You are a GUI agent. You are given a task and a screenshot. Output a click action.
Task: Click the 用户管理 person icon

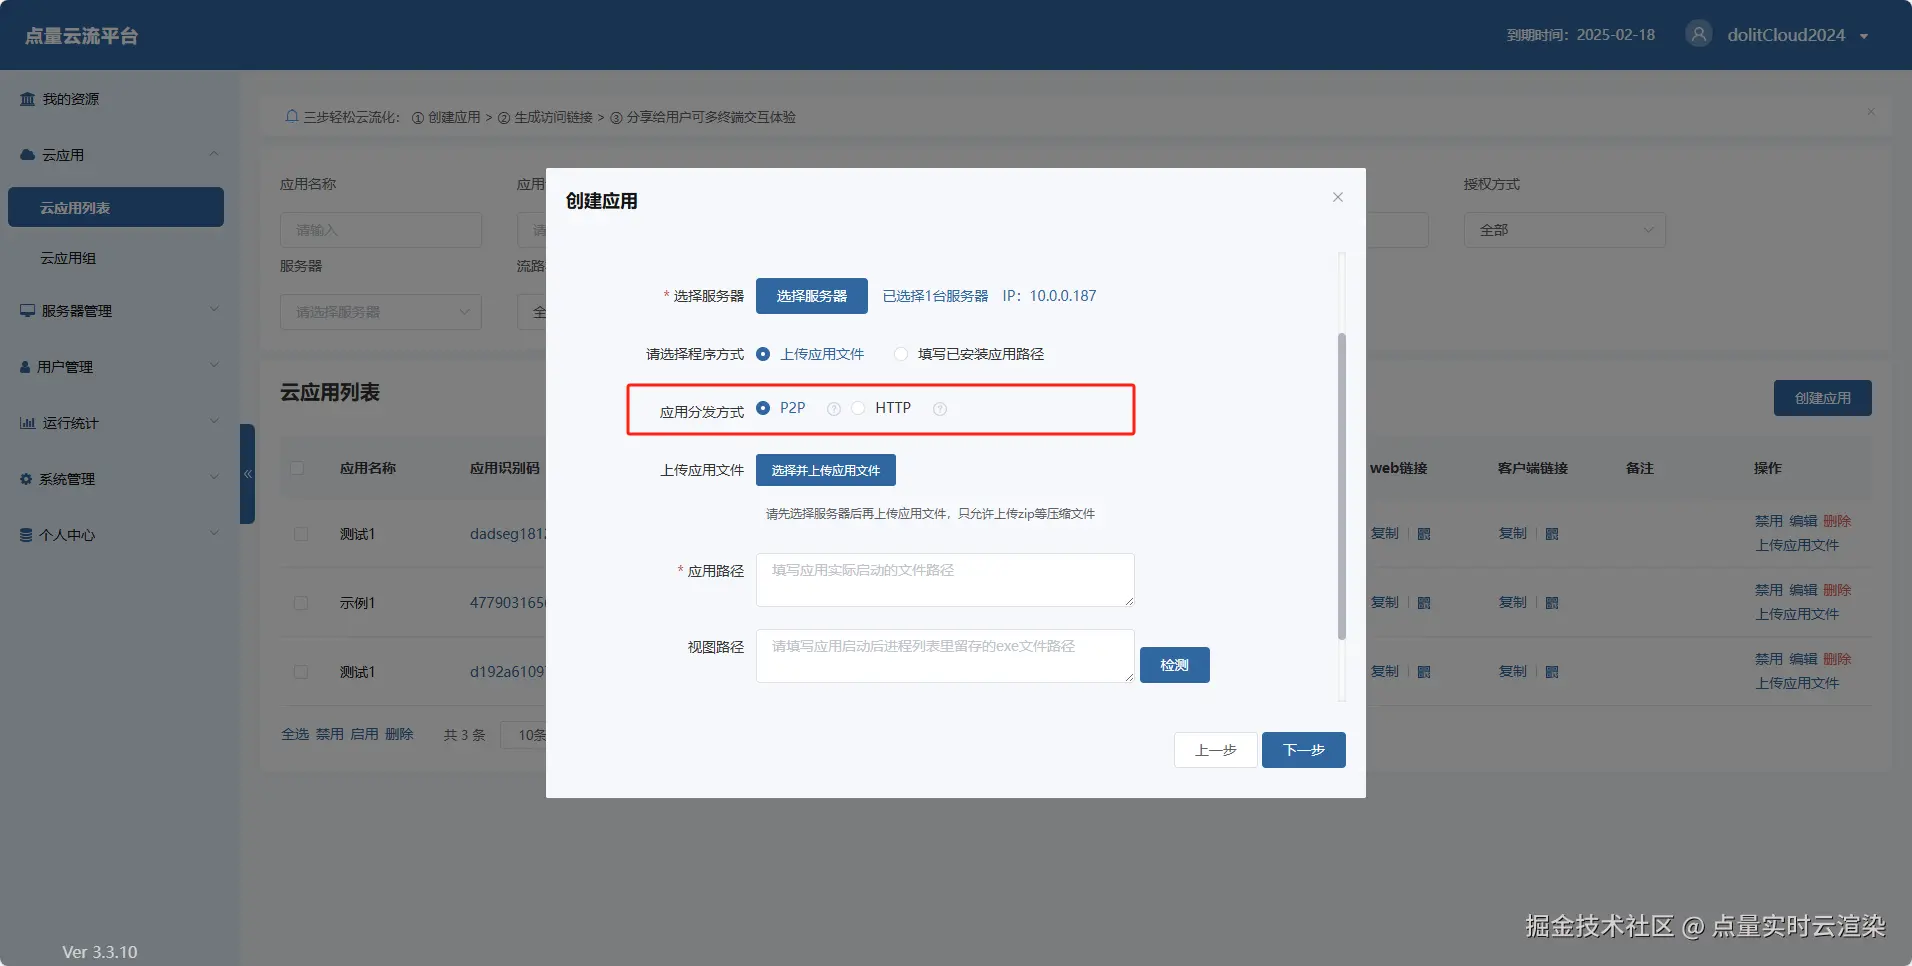(26, 367)
